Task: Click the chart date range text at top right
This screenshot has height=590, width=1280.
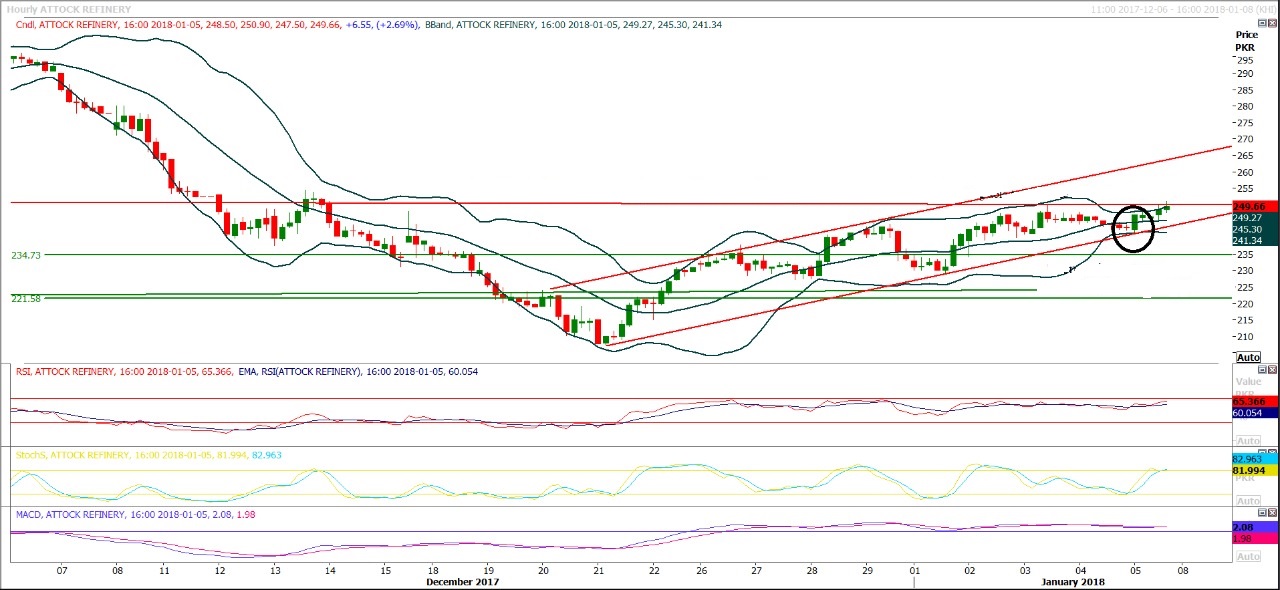Action: 1184,8
